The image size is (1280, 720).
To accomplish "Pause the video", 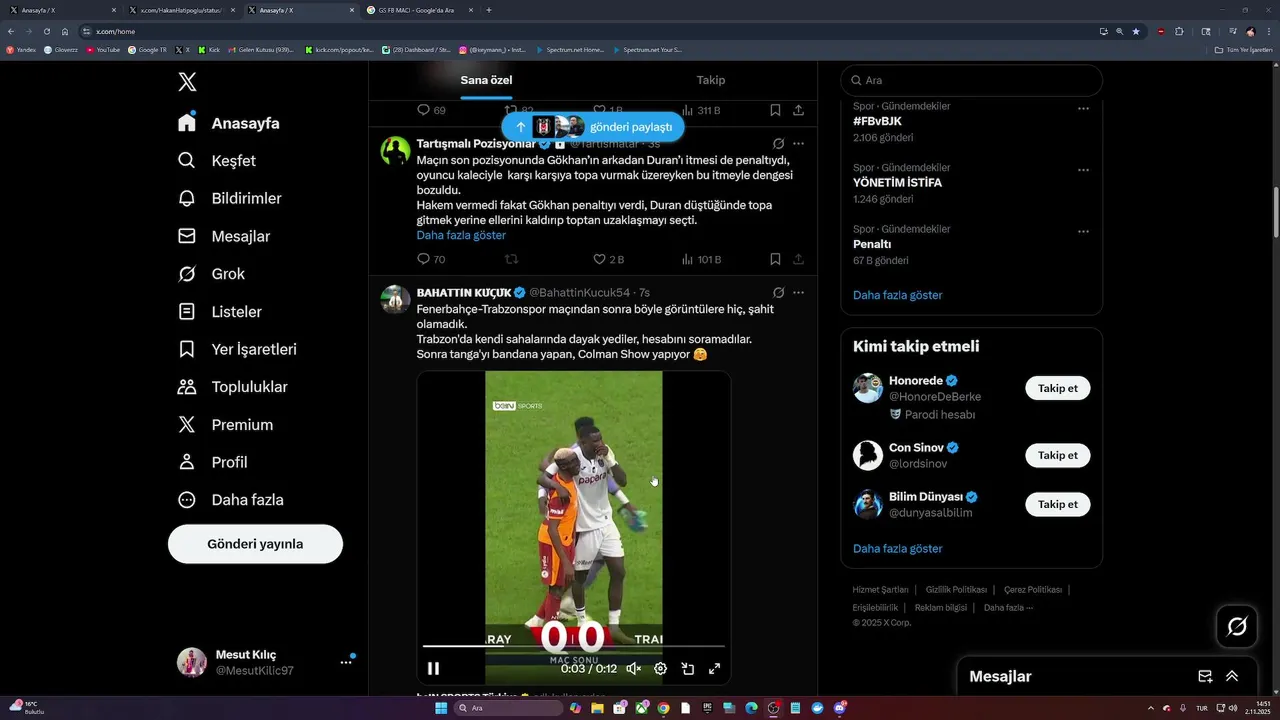I will point(433,668).
